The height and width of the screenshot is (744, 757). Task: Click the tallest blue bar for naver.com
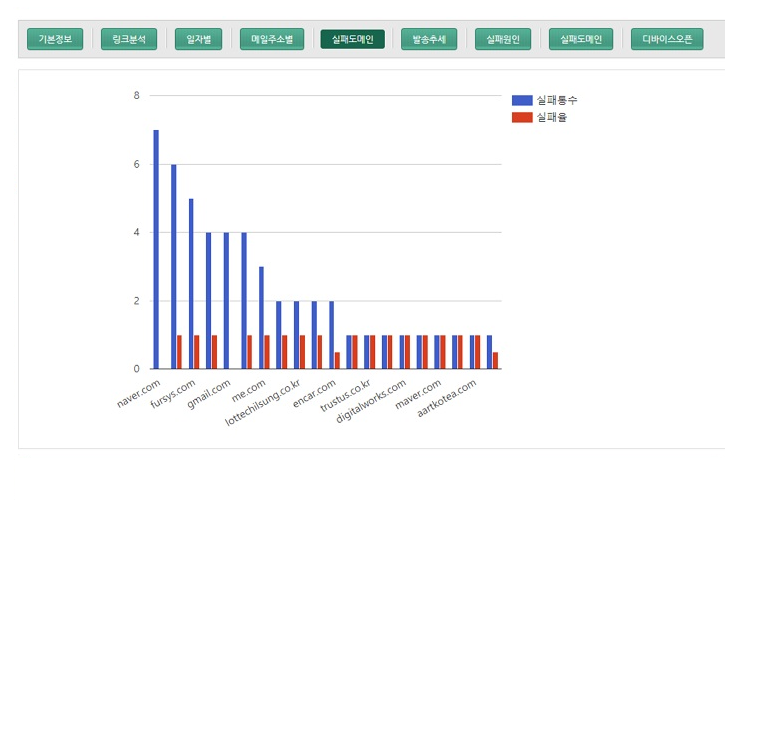(x=156, y=249)
